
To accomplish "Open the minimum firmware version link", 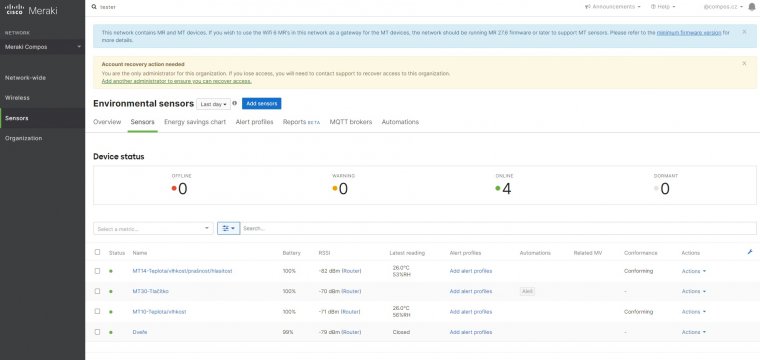I will pyautogui.click(x=689, y=33).
